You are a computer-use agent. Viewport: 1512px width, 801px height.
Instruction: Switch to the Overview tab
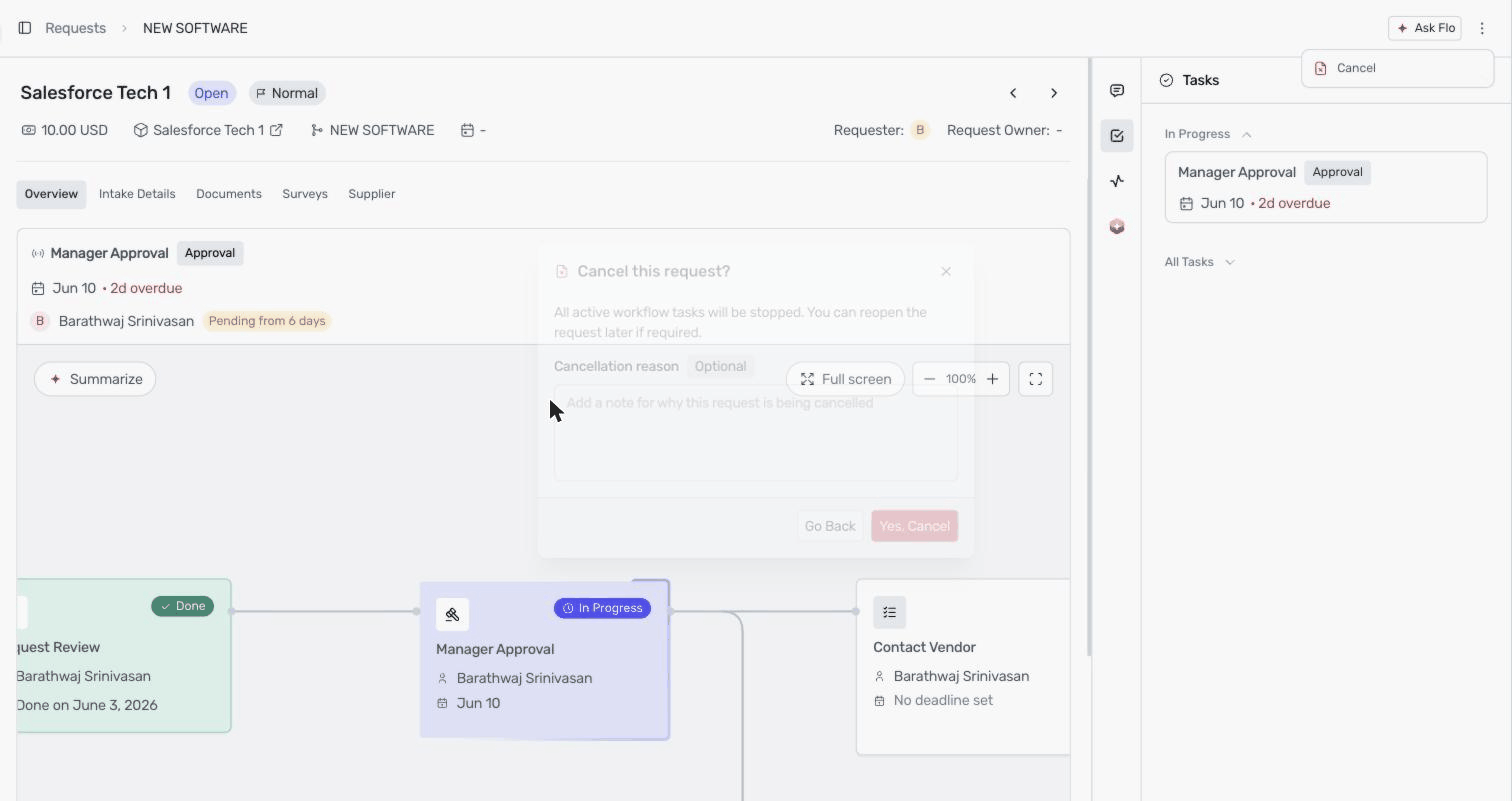coord(51,194)
